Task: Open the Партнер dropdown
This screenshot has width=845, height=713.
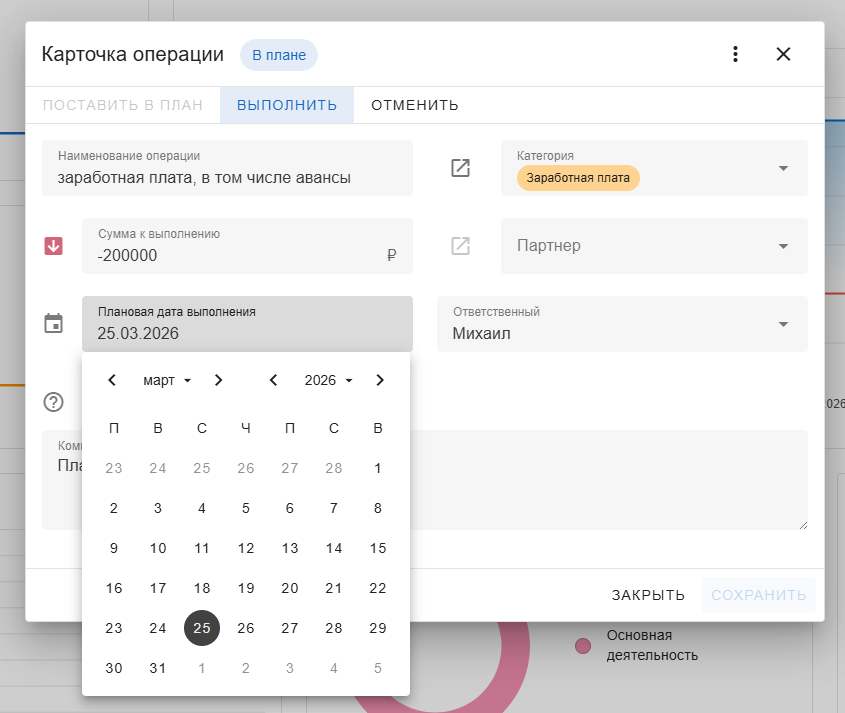Action: click(x=783, y=246)
